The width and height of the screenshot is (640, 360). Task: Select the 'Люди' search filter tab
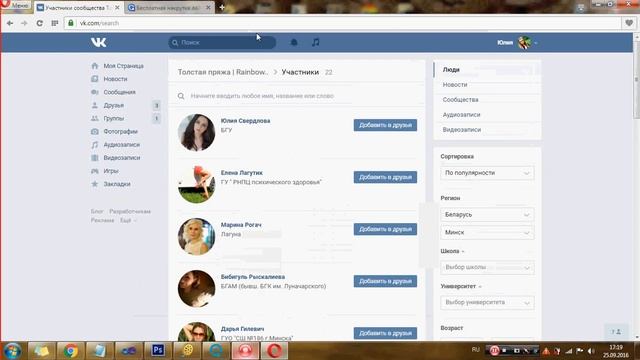487,70
